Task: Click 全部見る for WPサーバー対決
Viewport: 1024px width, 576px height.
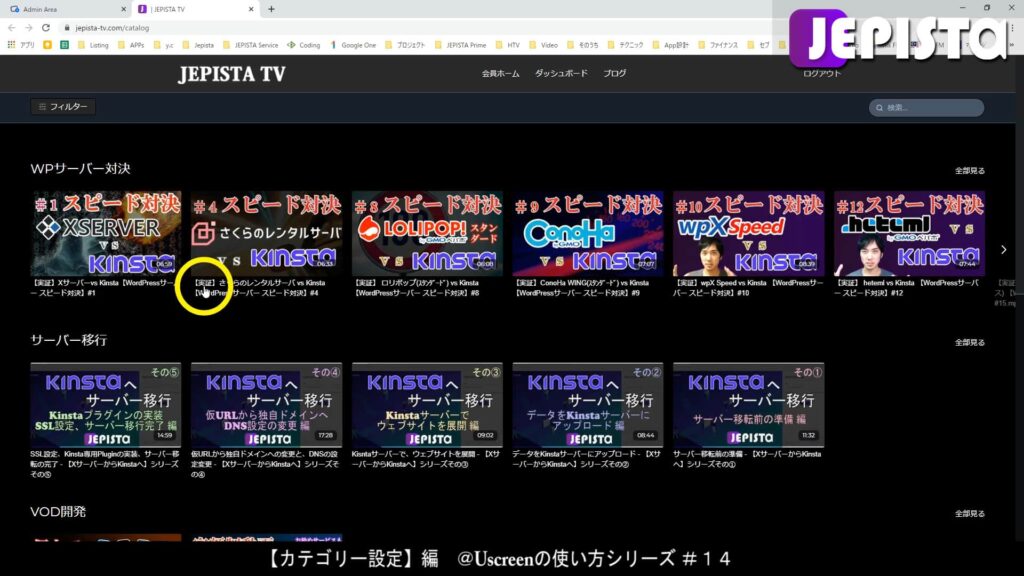Action: tap(970, 170)
